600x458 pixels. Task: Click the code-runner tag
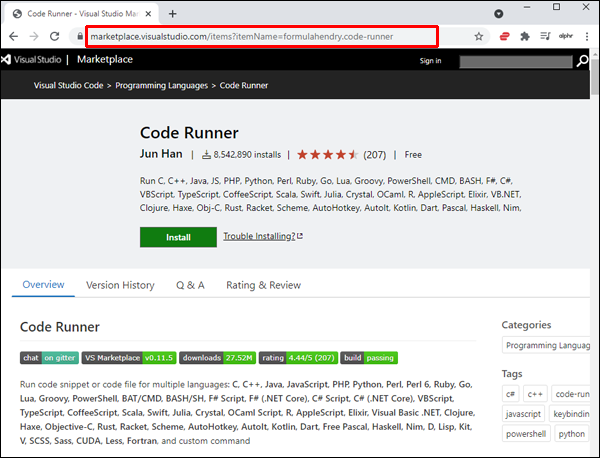571,394
